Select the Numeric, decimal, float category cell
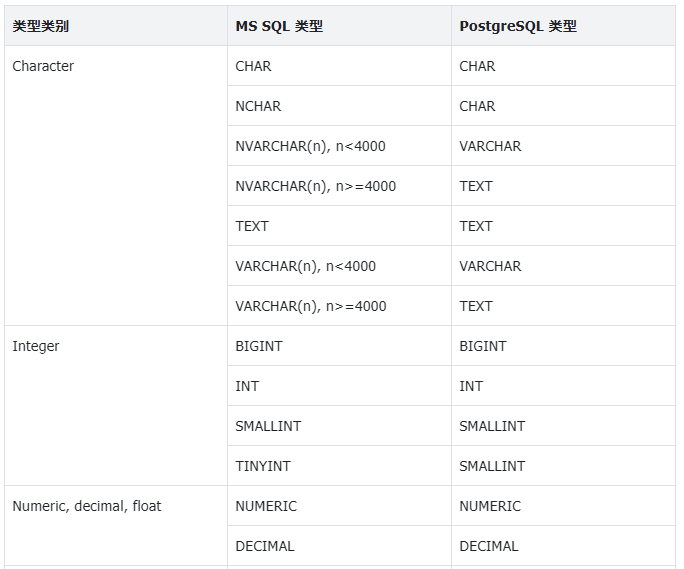684x569 pixels. [87, 506]
